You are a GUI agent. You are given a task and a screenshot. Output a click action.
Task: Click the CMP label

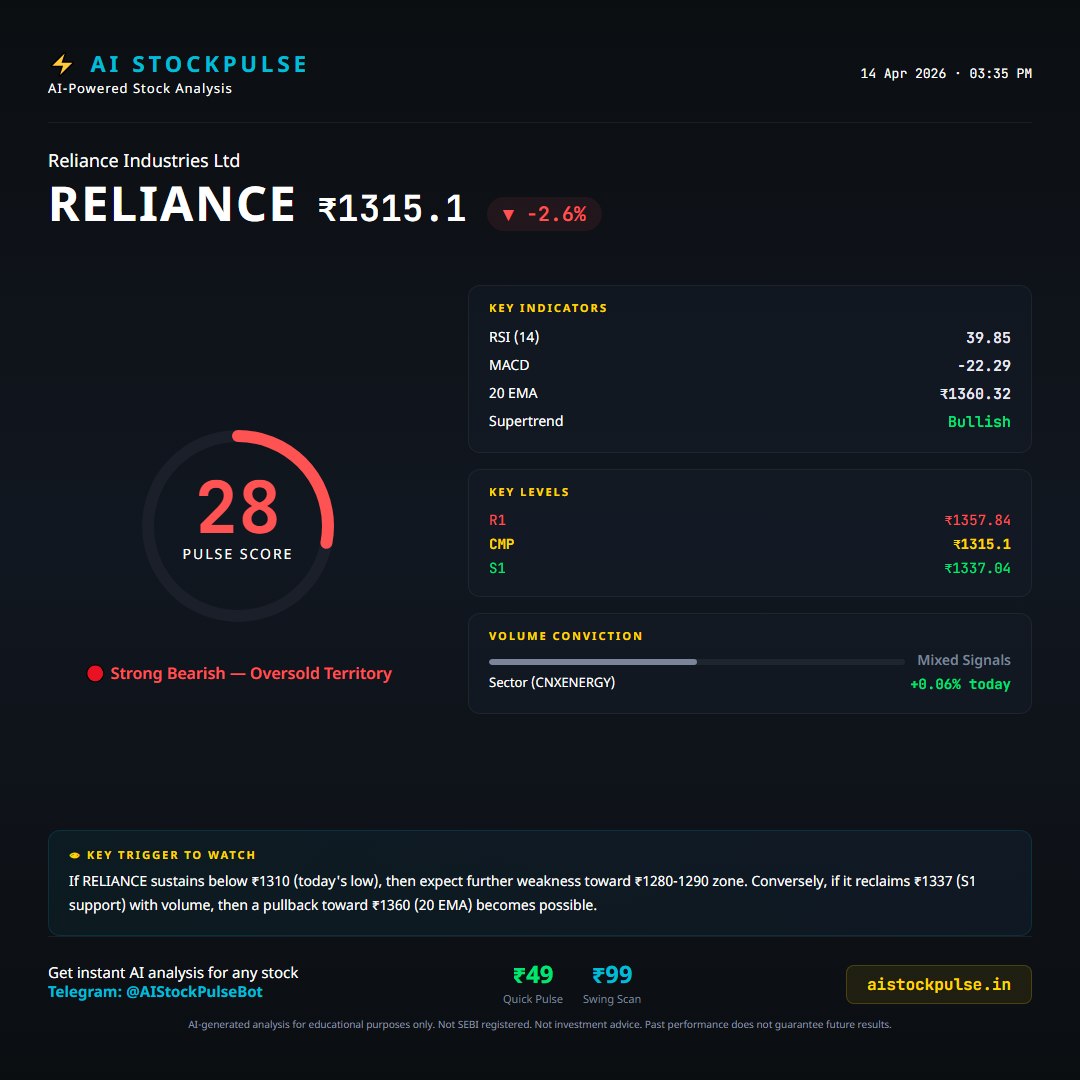click(x=501, y=544)
